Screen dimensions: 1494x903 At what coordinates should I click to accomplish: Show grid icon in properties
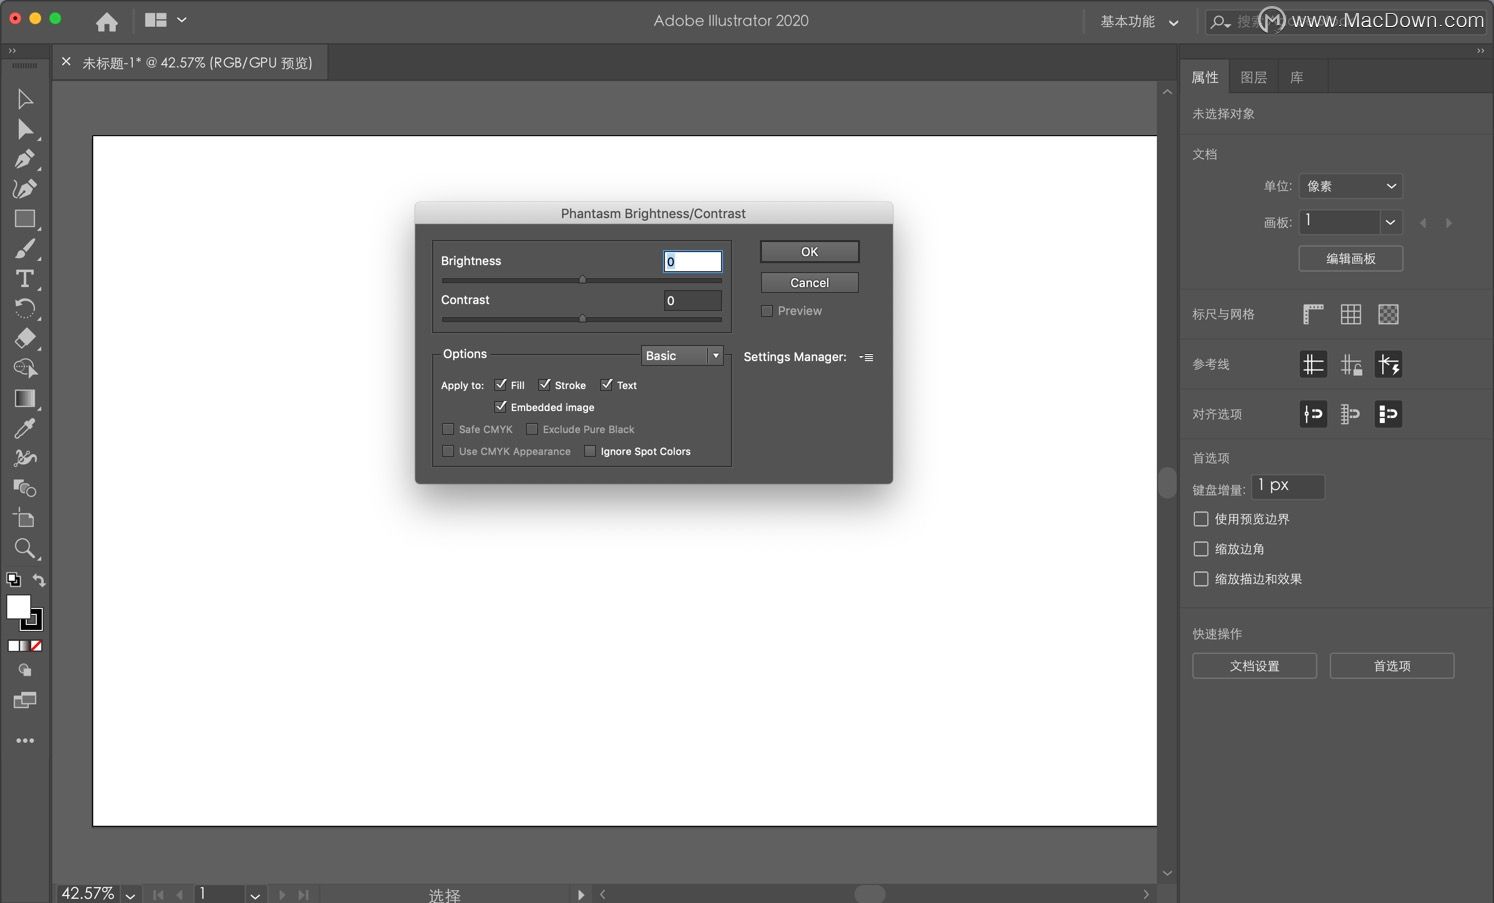(1351, 314)
